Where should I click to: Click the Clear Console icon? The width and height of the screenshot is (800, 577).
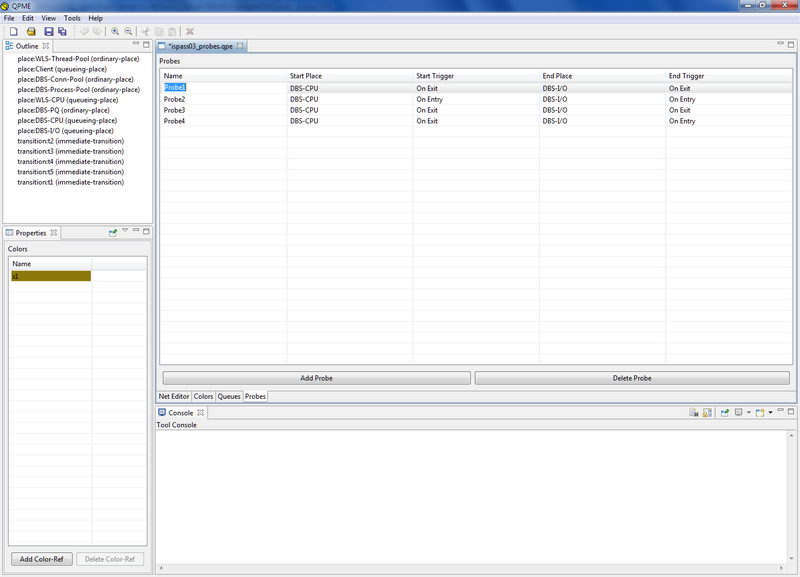[x=693, y=412]
